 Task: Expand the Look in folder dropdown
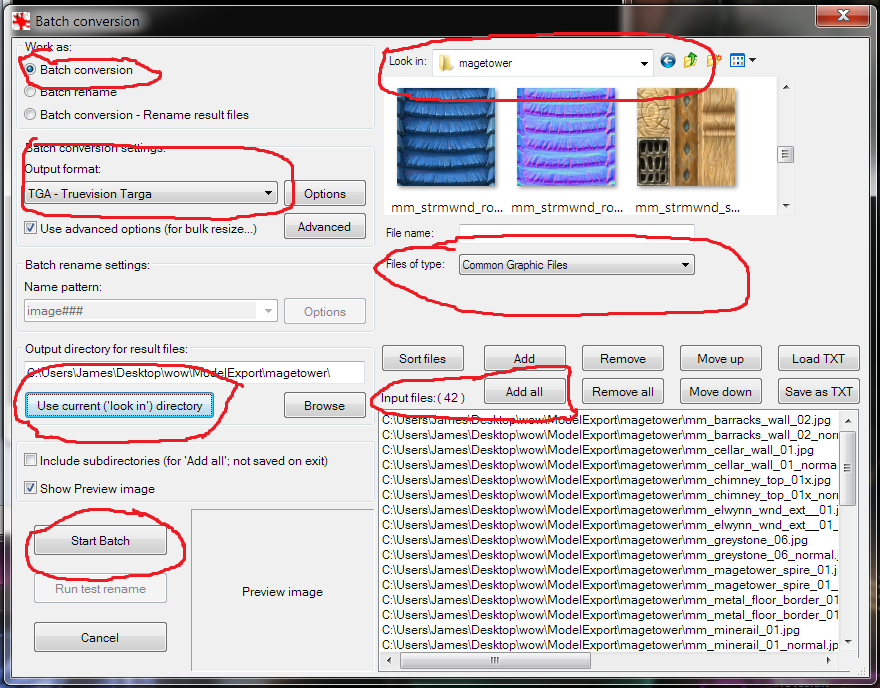pyautogui.click(x=644, y=63)
